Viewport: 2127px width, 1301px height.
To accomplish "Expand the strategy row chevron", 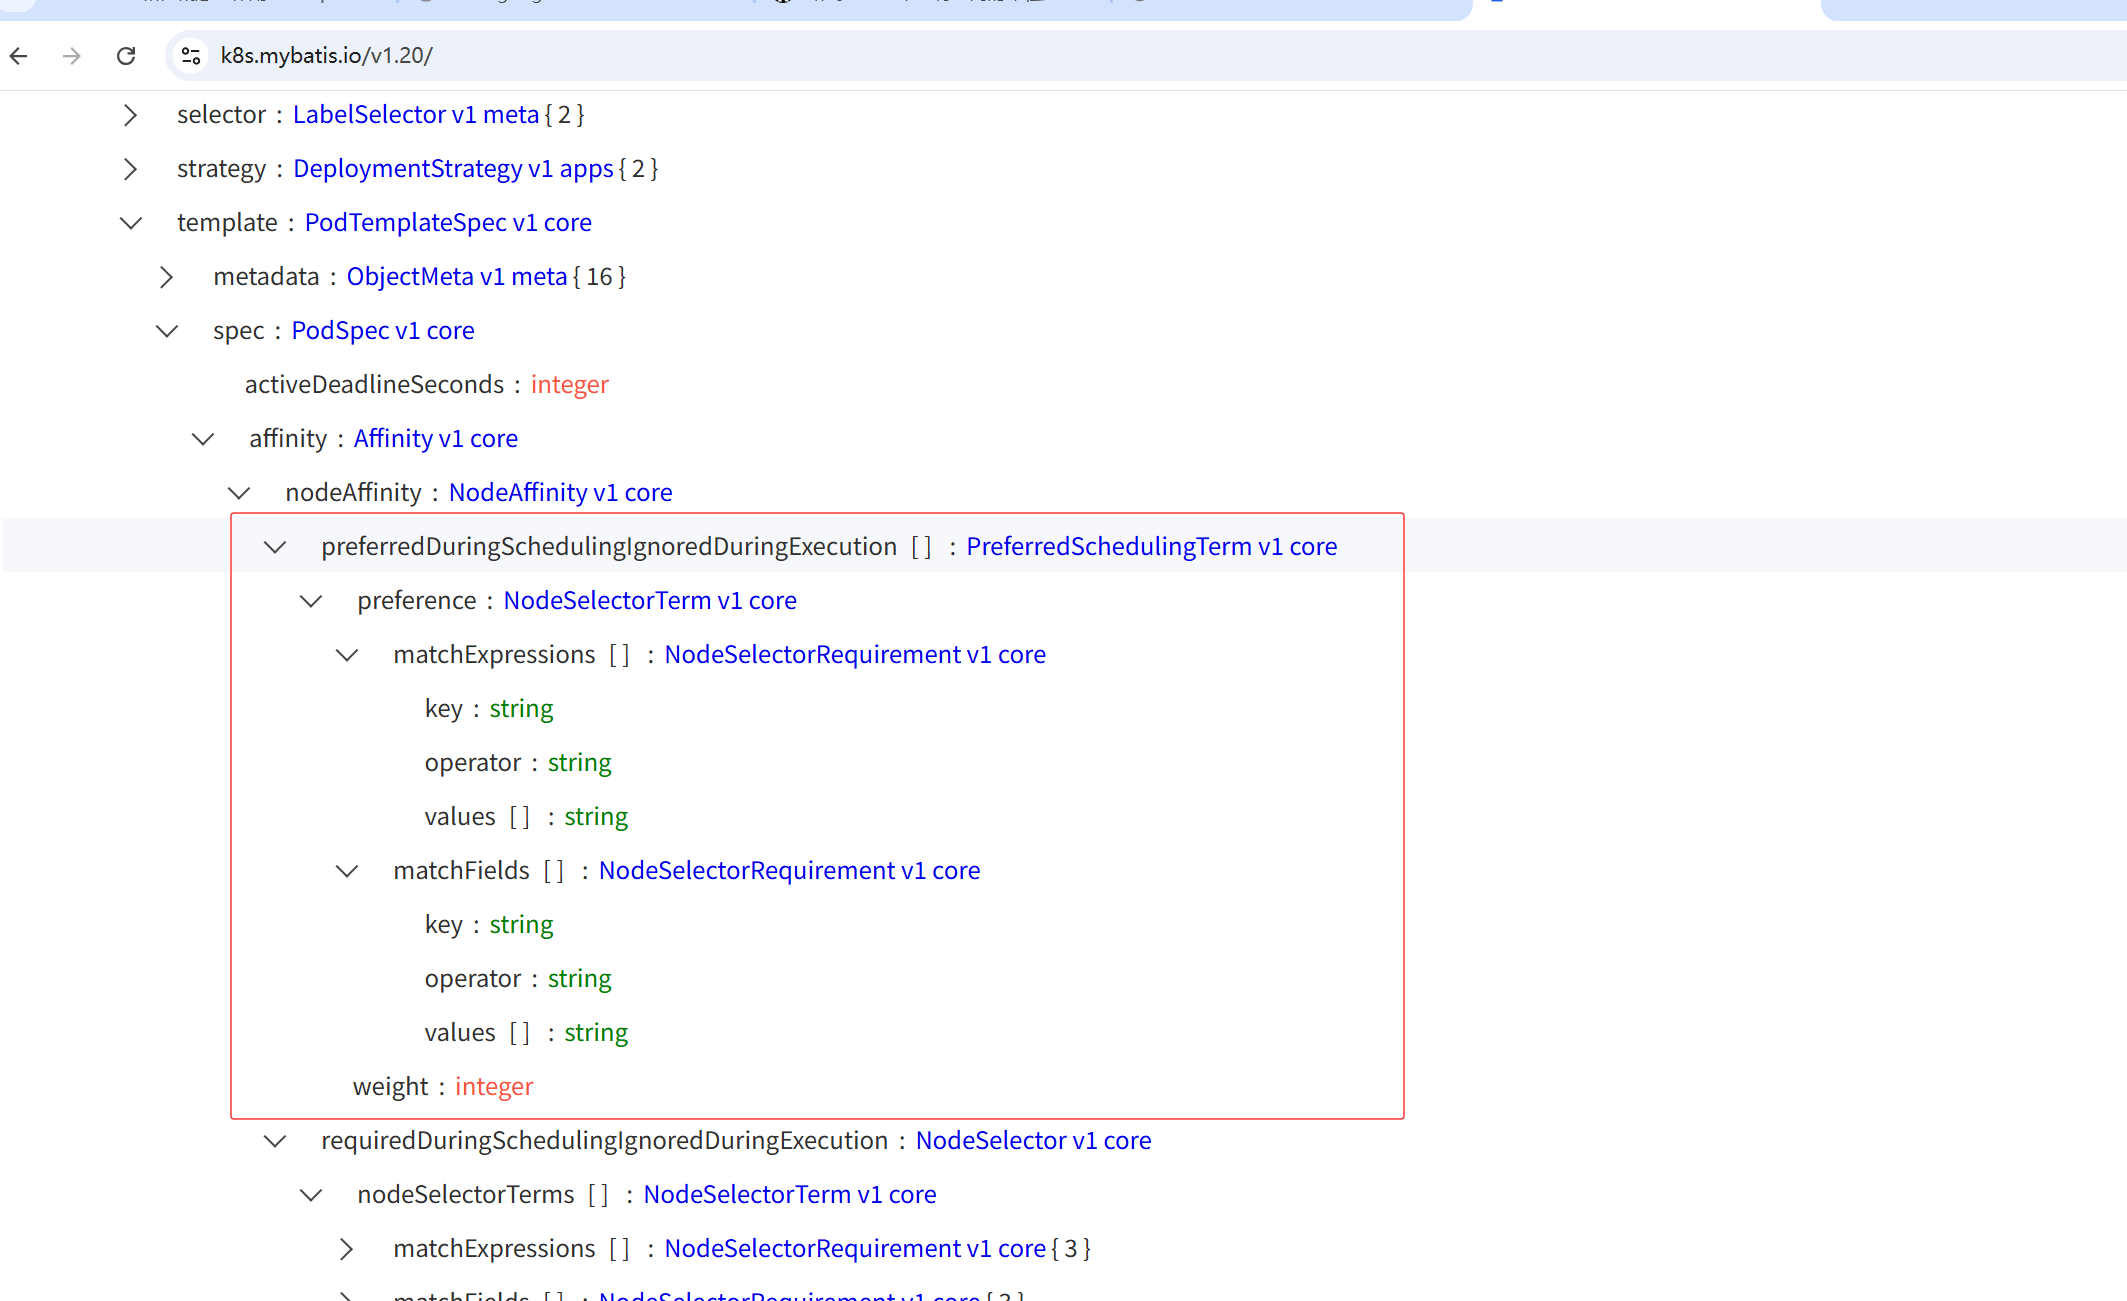I will (130, 169).
